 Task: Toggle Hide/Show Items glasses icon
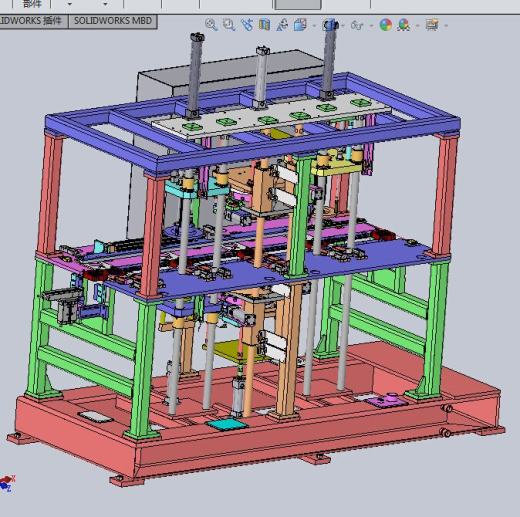click(x=357, y=25)
